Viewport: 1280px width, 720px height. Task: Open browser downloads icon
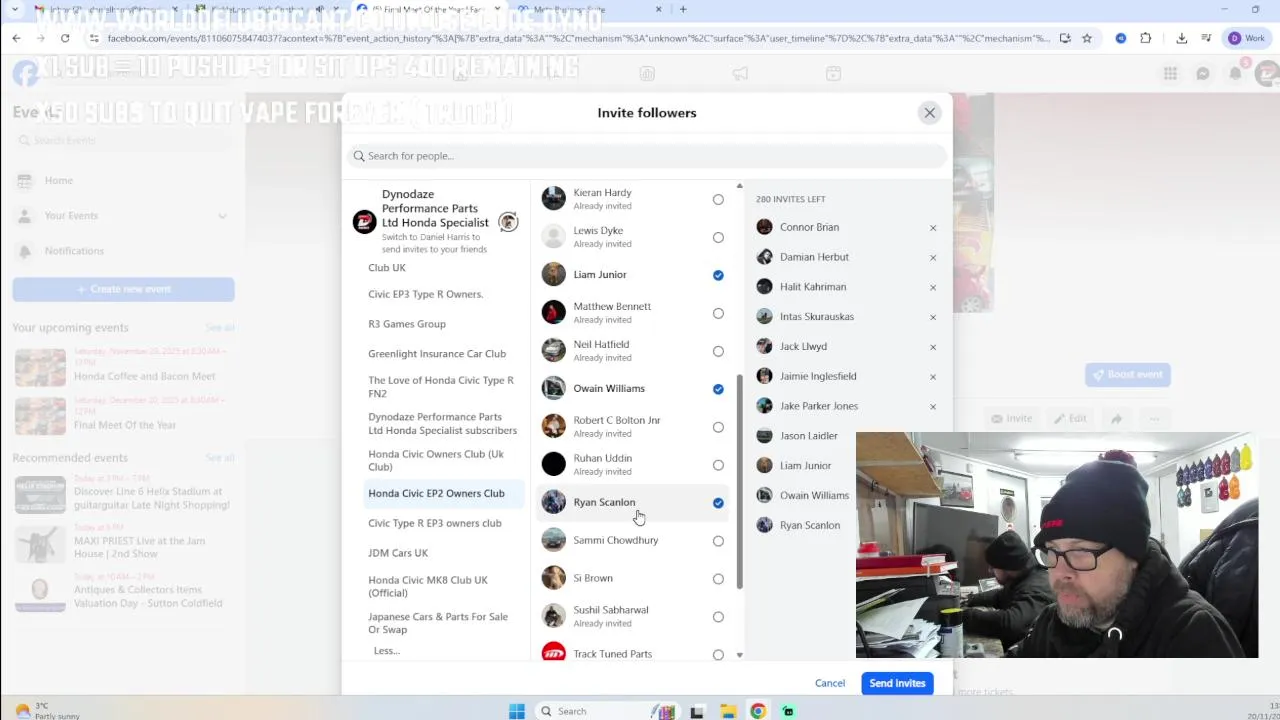[x=1181, y=38]
